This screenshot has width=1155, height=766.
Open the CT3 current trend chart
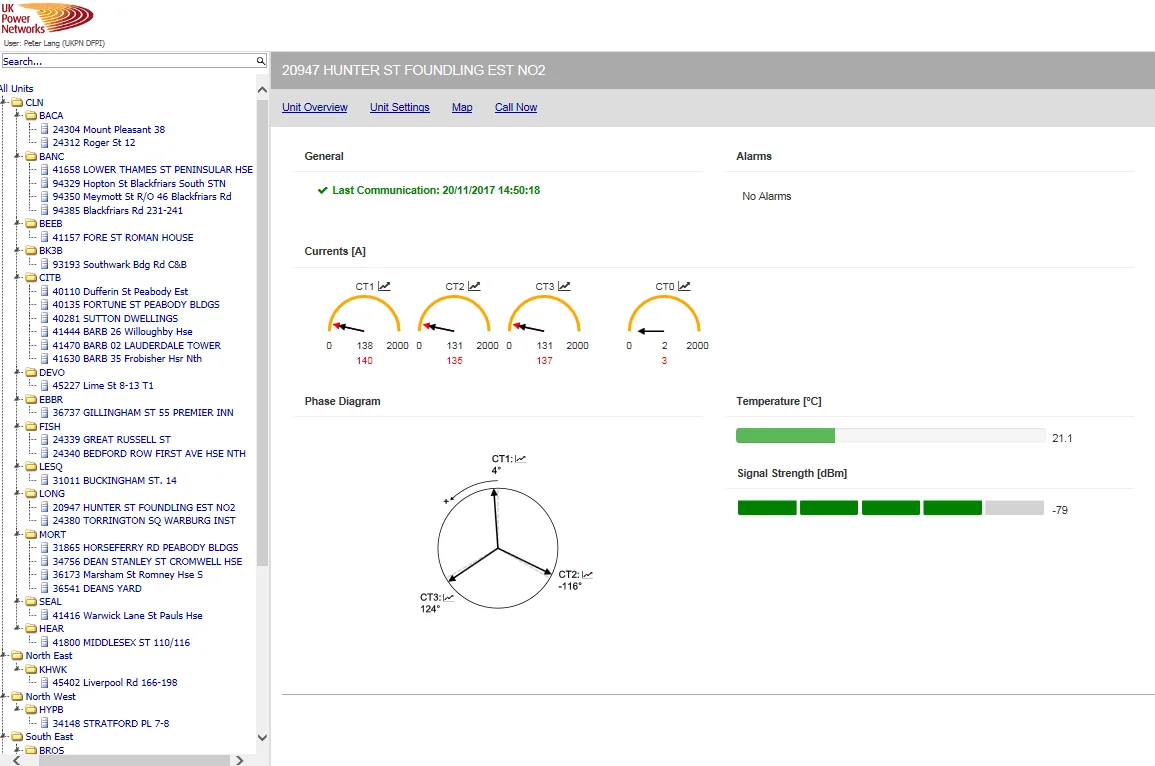pyautogui.click(x=564, y=285)
